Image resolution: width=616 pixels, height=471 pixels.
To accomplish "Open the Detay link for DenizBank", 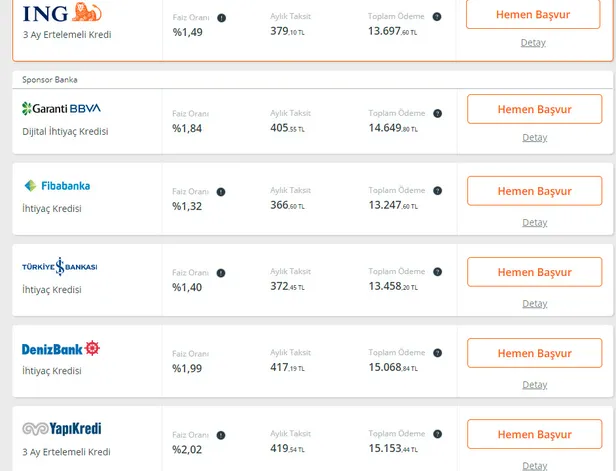I will click(534, 384).
